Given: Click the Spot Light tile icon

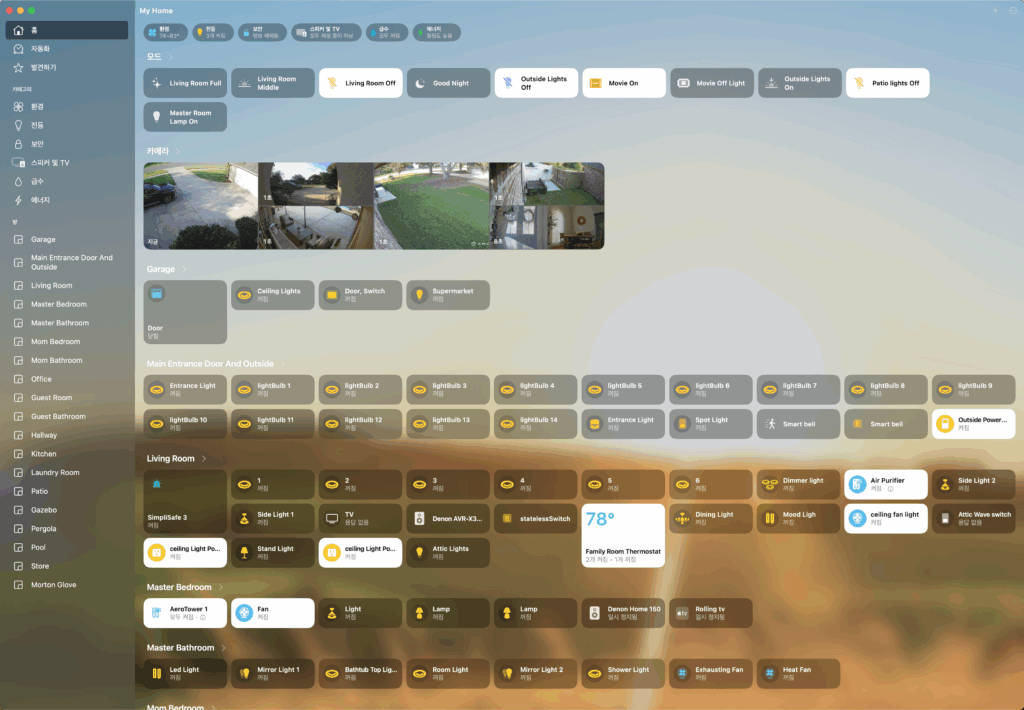Looking at the screenshot, I should (682, 424).
